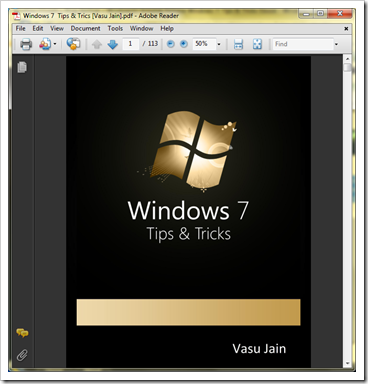Click the scrollbar up arrow
The image size is (368, 384).
[x=347, y=59]
